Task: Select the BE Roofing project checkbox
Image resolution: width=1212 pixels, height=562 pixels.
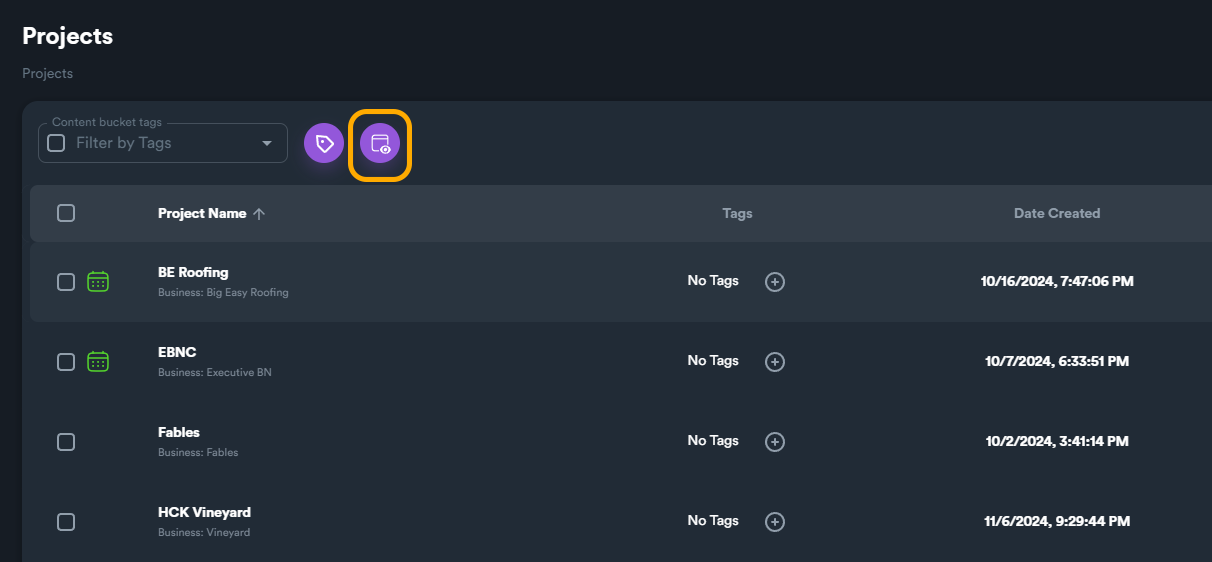Action: pos(66,282)
